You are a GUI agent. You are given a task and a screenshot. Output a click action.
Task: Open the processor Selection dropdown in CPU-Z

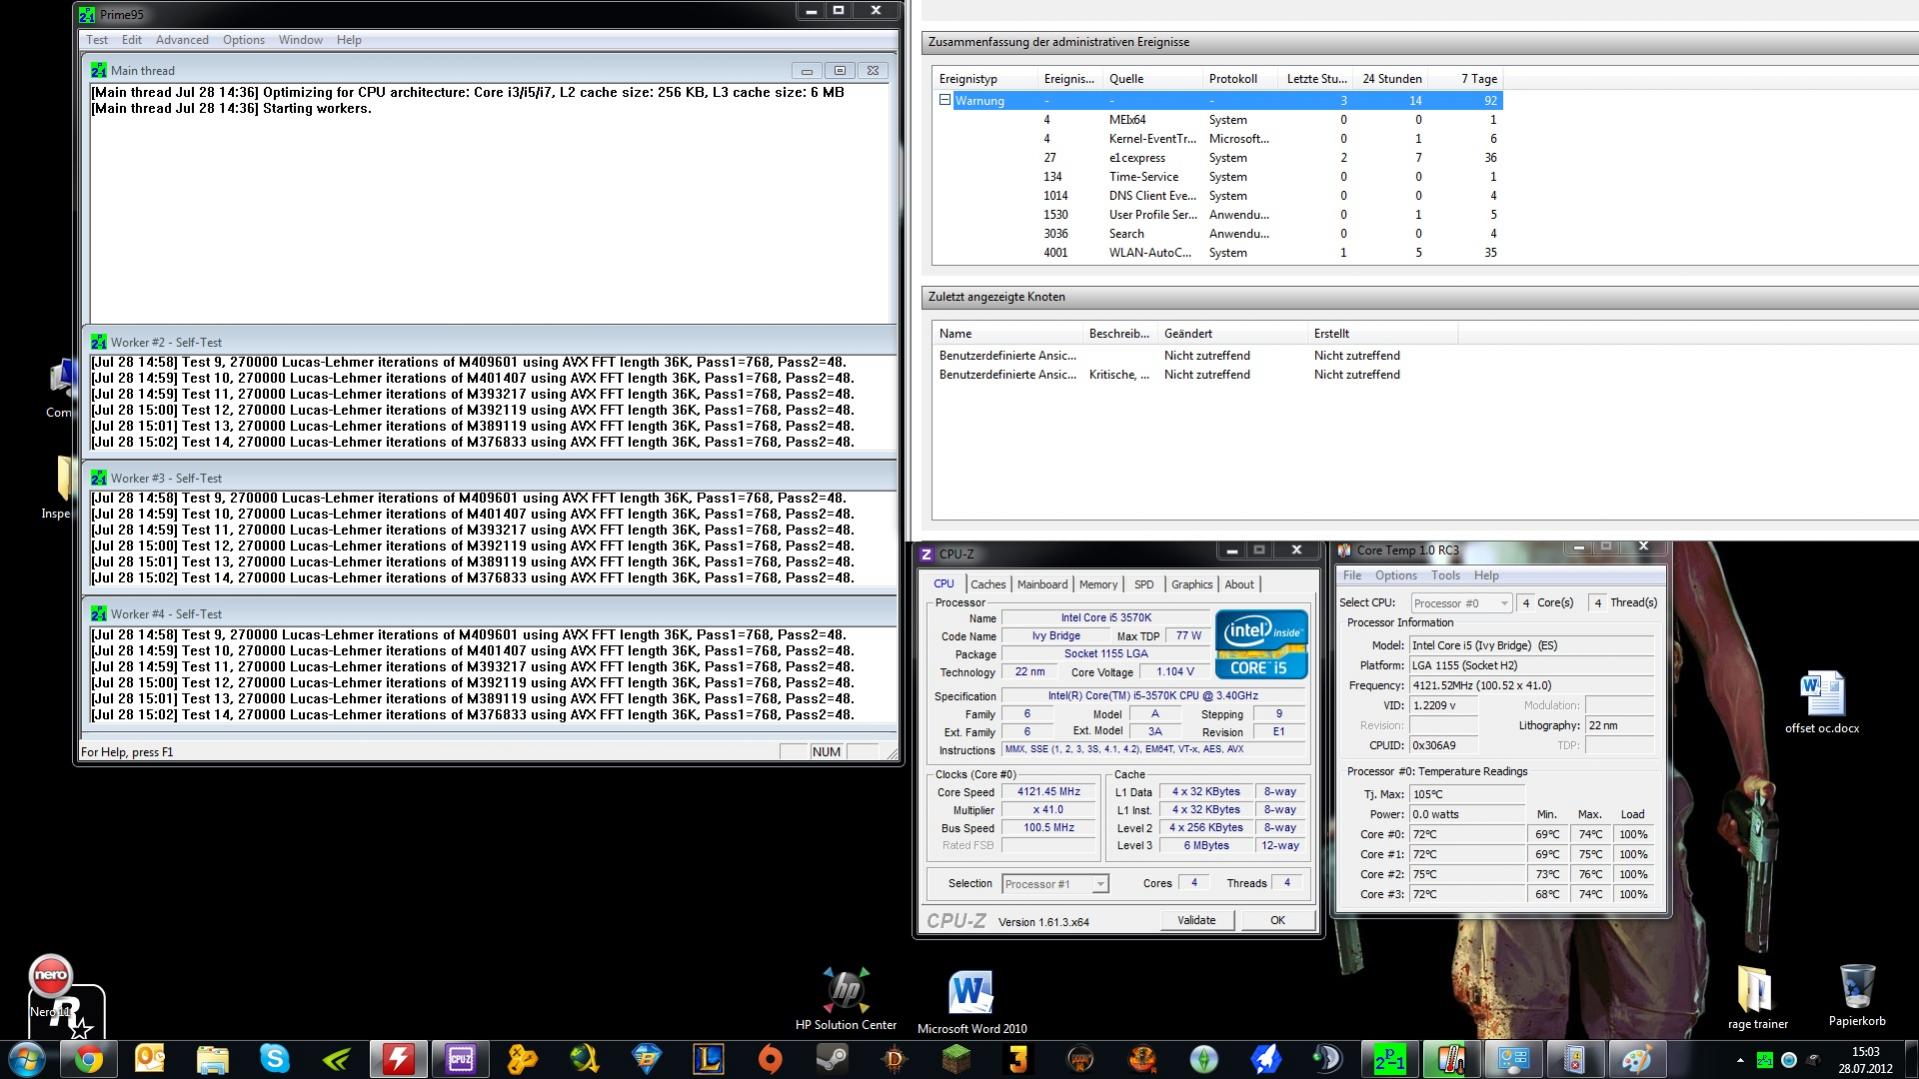coord(1055,884)
